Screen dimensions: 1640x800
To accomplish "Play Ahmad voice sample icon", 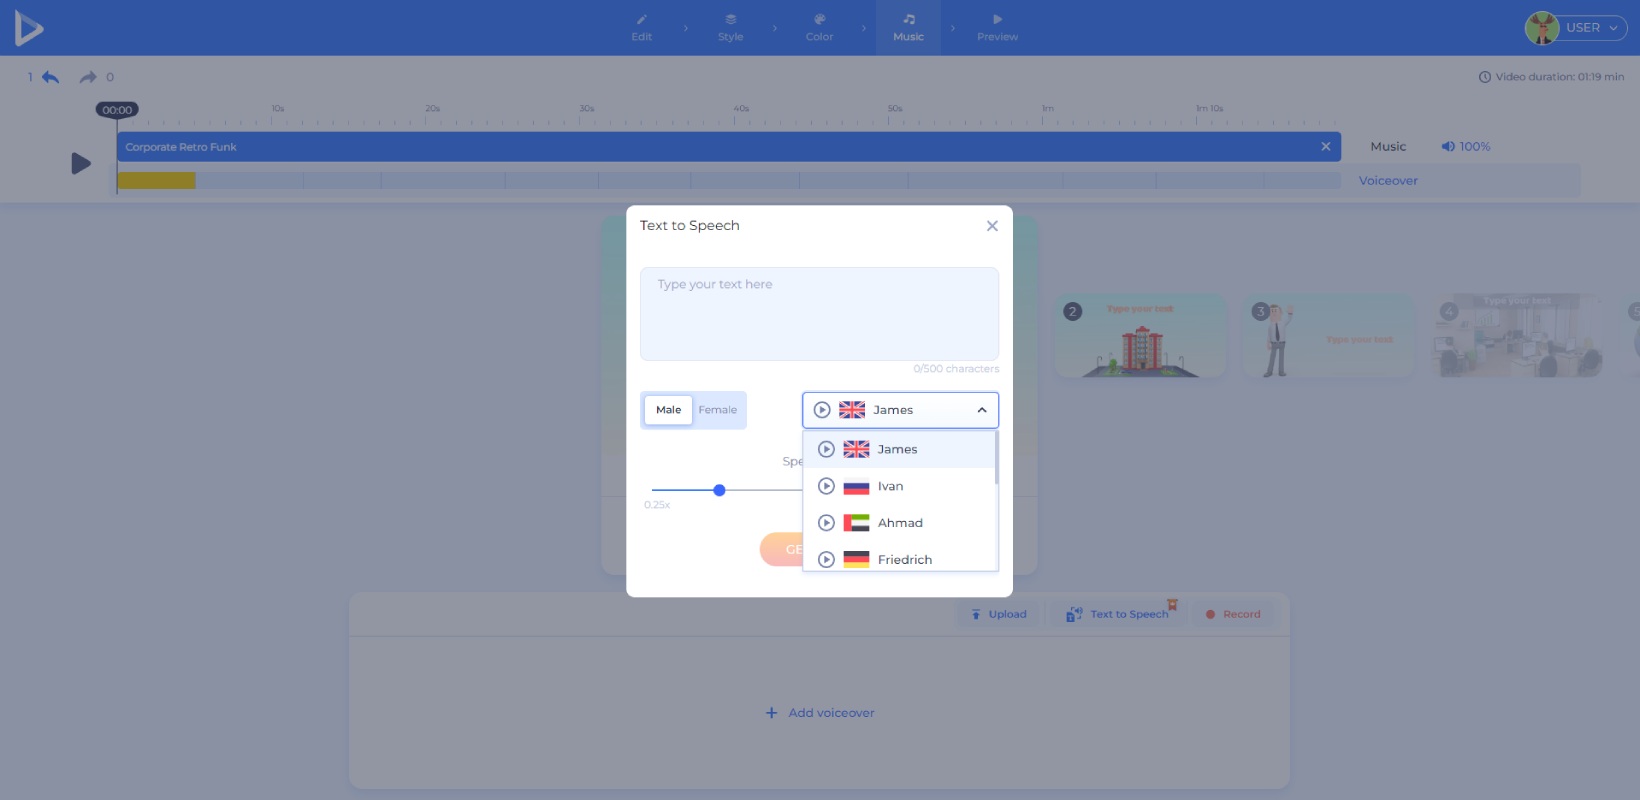I will click(x=826, y=523).
